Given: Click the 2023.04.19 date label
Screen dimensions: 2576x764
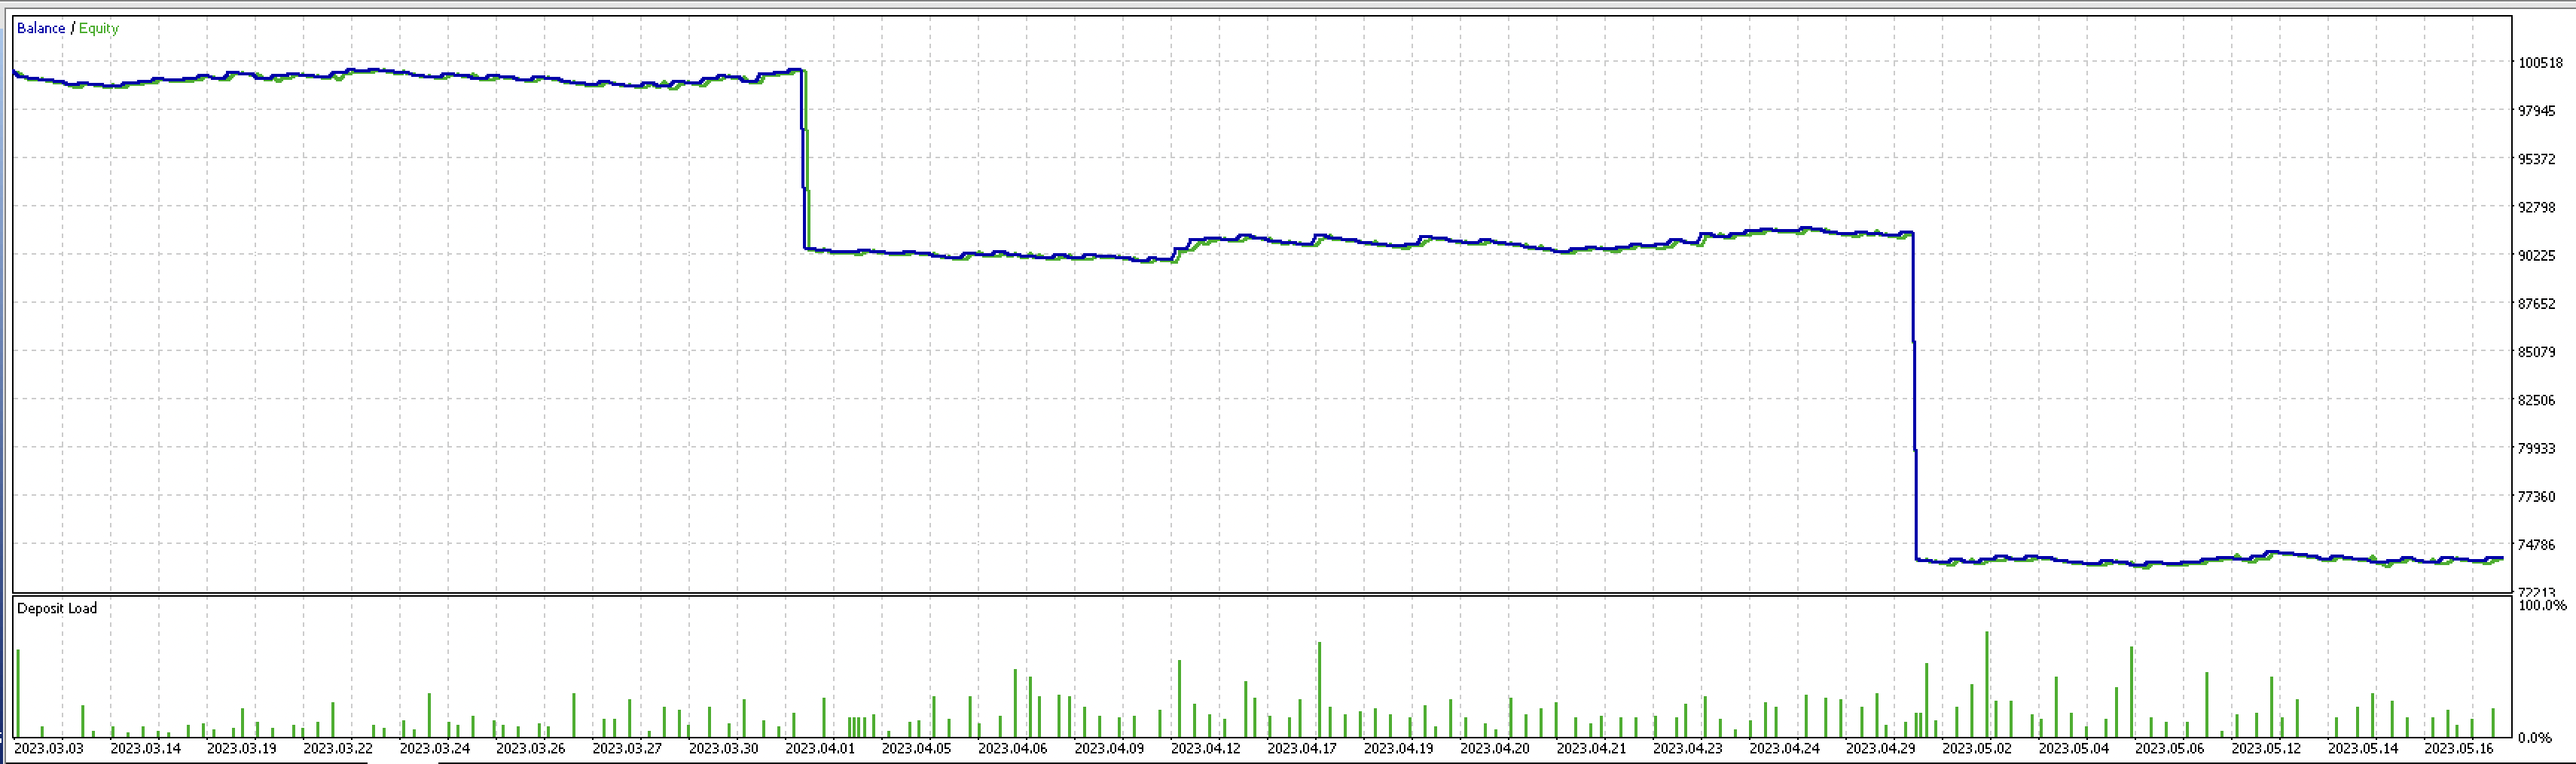Looking at the screenshot, I should [1398, 748].
